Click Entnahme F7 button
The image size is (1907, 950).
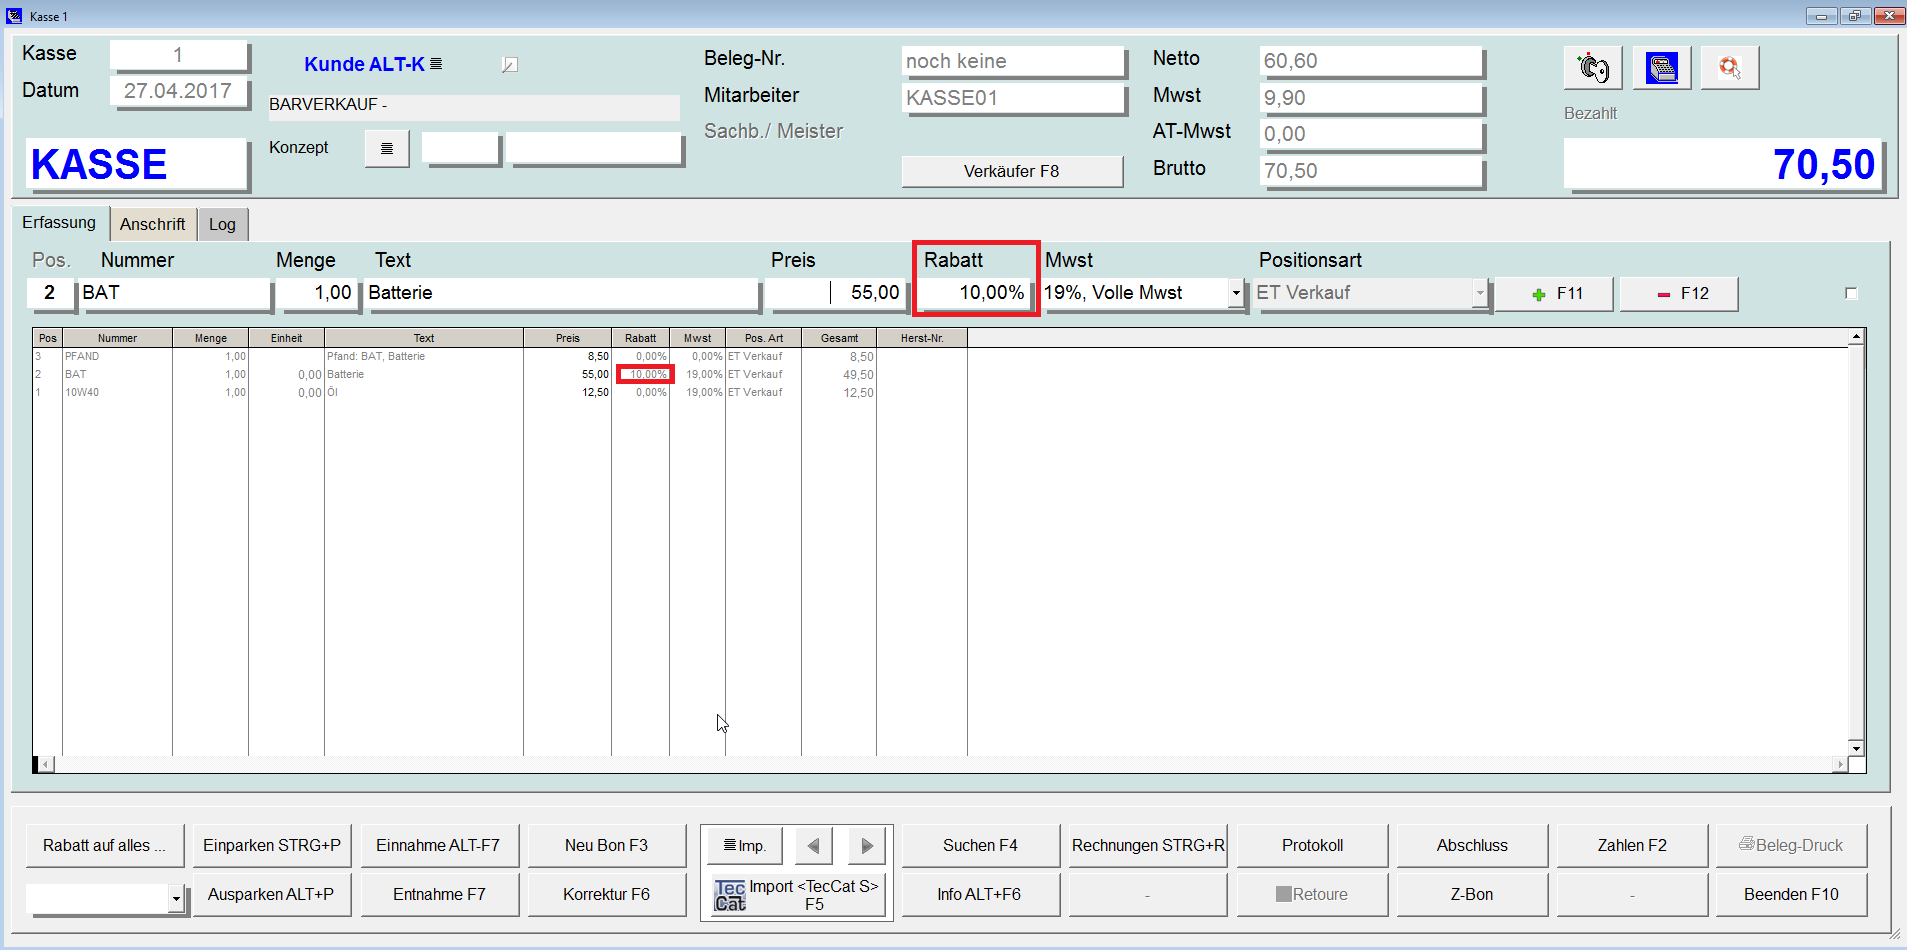click(x=439, y=894)
